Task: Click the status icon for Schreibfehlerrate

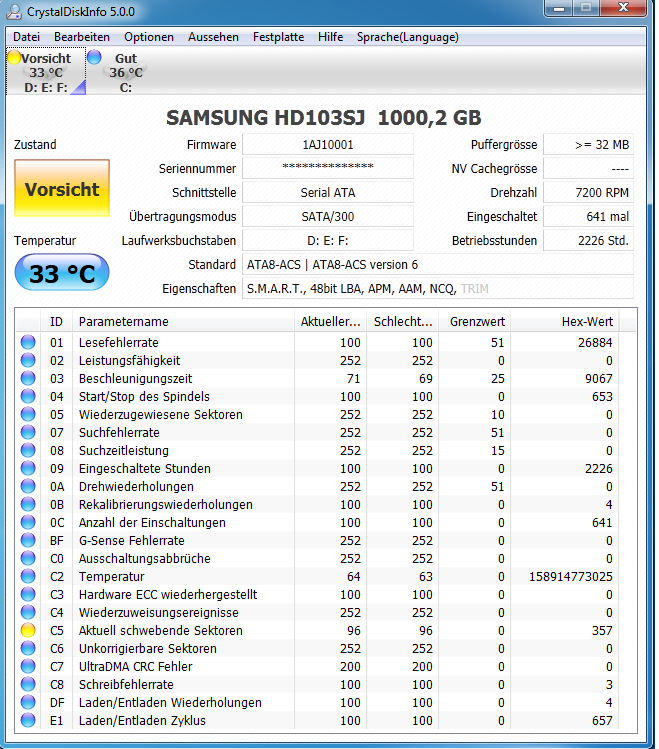Action: (x=28, y=684)
